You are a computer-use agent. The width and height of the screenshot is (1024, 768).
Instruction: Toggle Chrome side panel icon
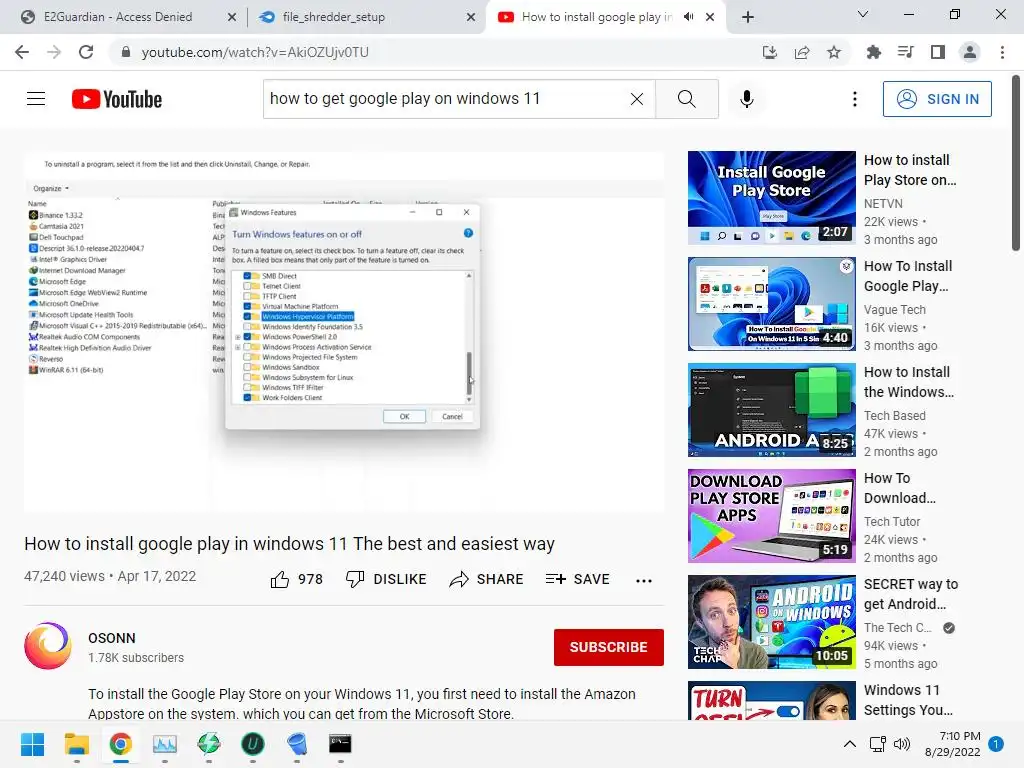tap(938, 52)
